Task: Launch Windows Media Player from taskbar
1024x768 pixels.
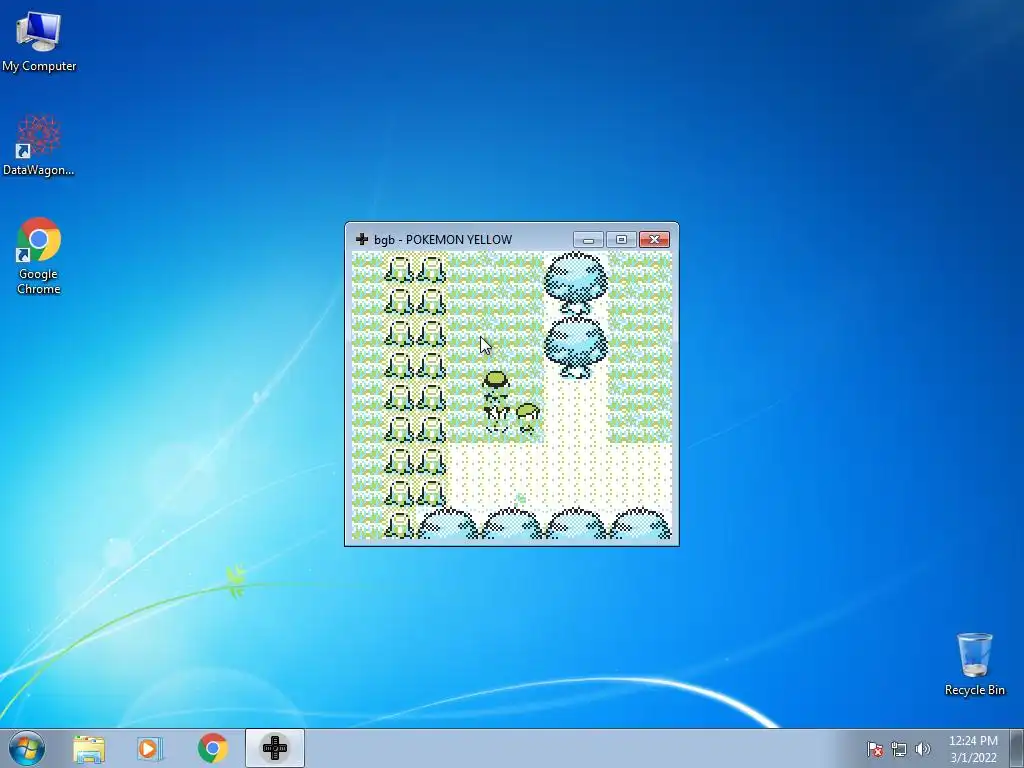Action: pos(150,749)
